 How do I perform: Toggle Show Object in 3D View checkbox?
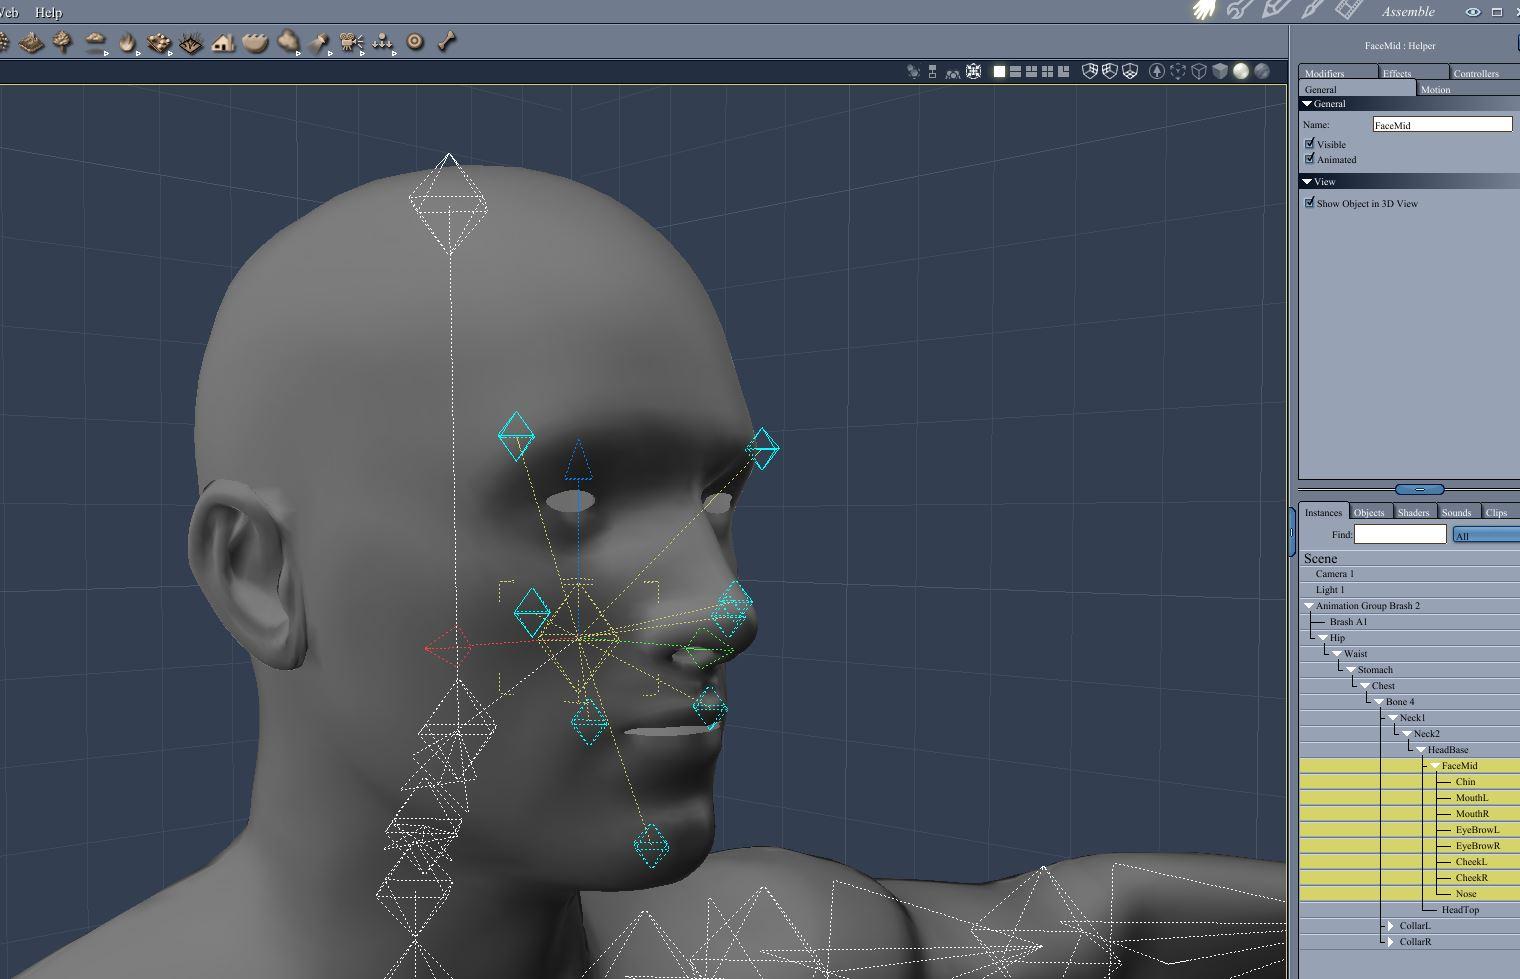point(1310,203)
